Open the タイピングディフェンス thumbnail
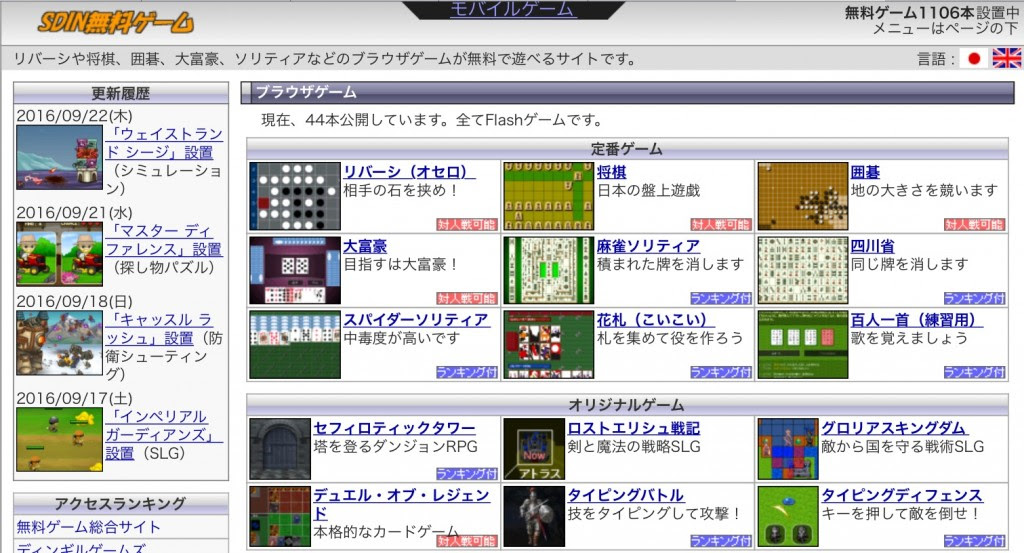The height and width of the screenshot is (553, 1024). (788, 516)
